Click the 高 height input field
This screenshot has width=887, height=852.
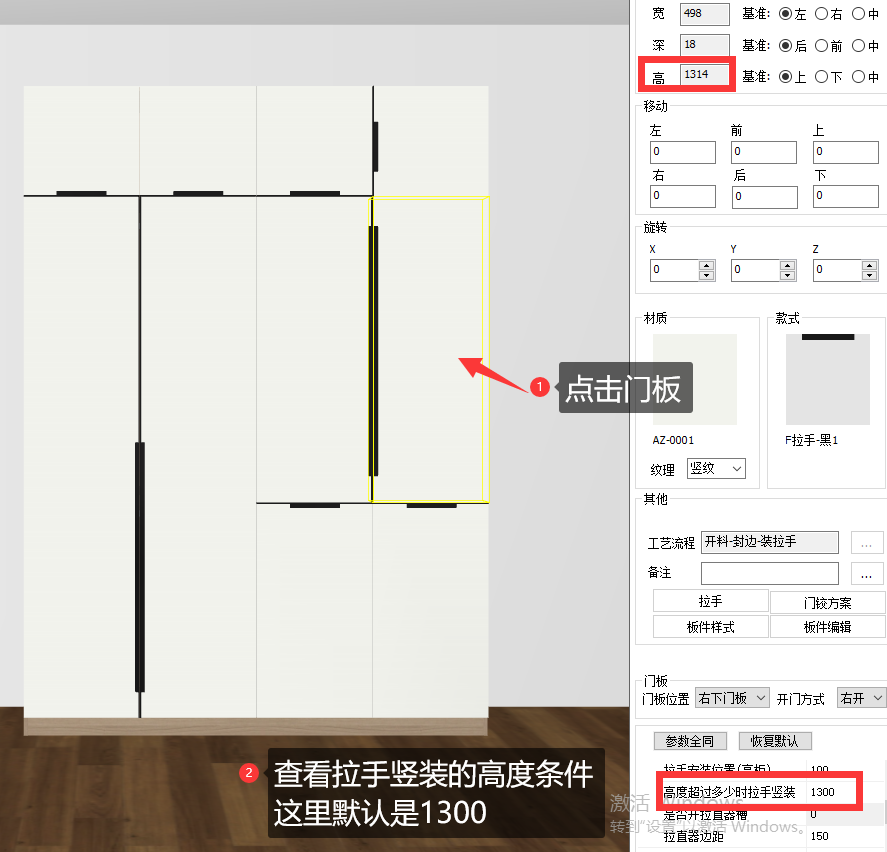point(704,75)
